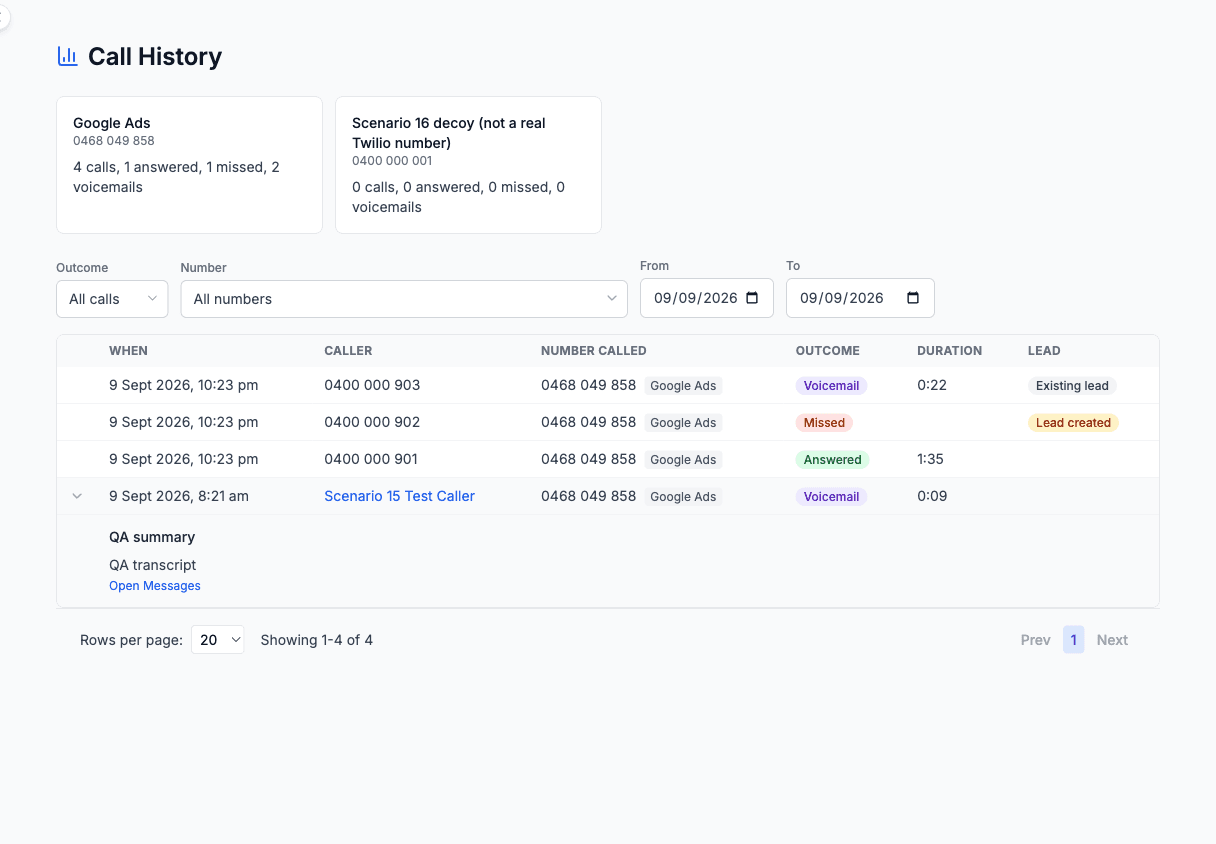Click caller 0400 000 902
The image size is (1216, 844).
click(372, 422)
